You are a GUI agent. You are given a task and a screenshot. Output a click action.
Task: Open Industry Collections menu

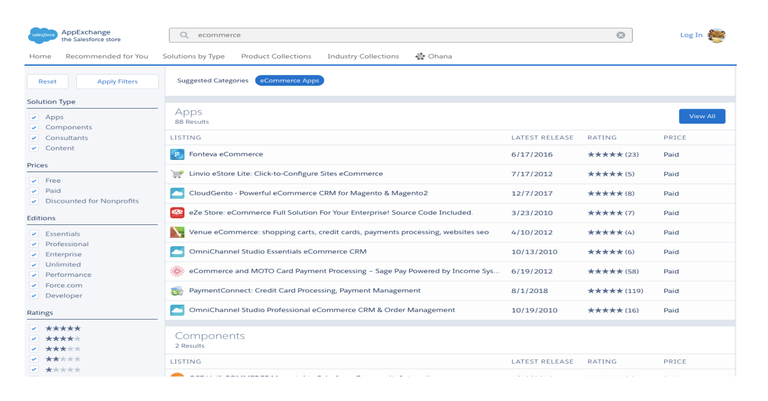(363, 56)
